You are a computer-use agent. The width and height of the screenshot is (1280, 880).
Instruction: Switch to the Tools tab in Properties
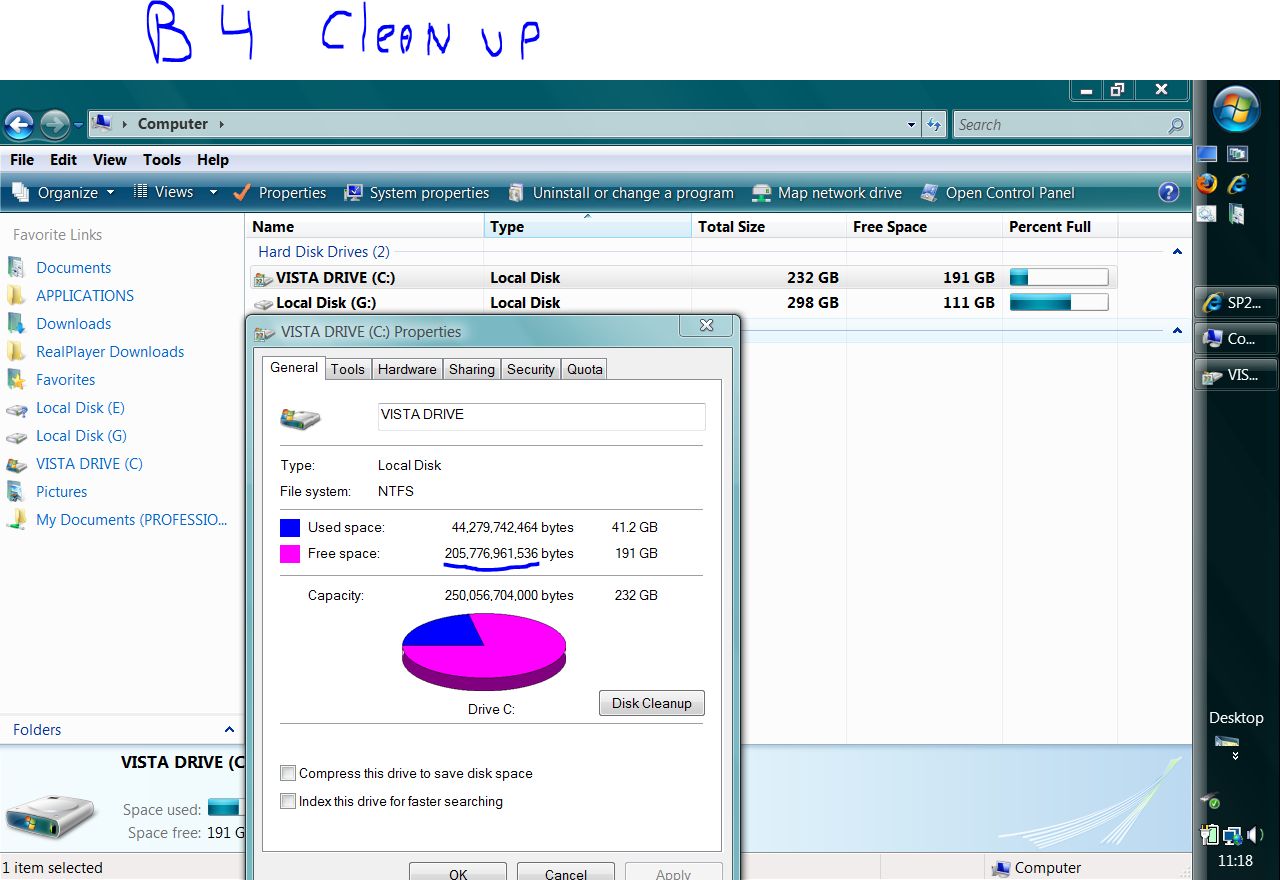(348, 369)
